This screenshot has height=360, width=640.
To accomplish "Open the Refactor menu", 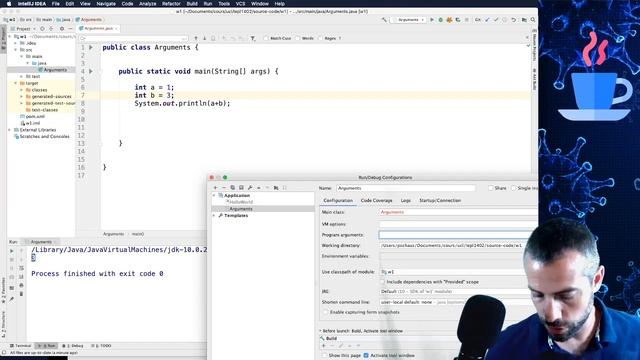I will pyautogui.click(x=171, y=4).
